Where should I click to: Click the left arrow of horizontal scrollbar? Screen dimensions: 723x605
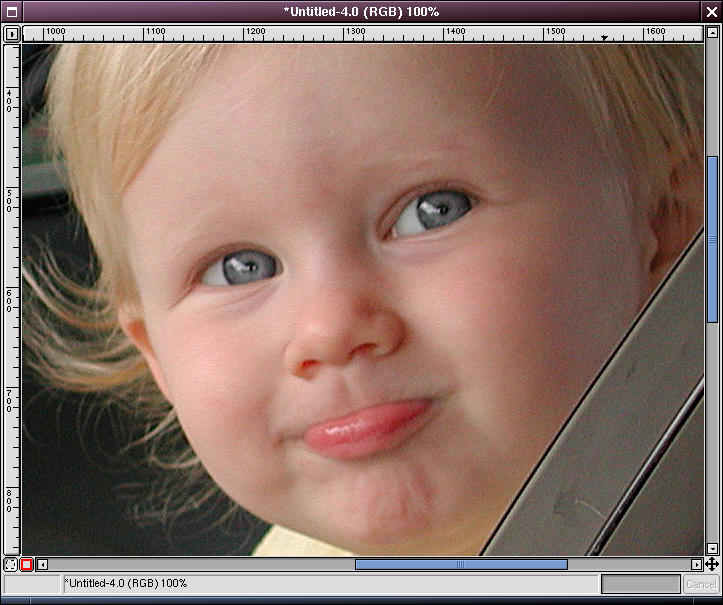pyautogui.click(x=43, y=565)
